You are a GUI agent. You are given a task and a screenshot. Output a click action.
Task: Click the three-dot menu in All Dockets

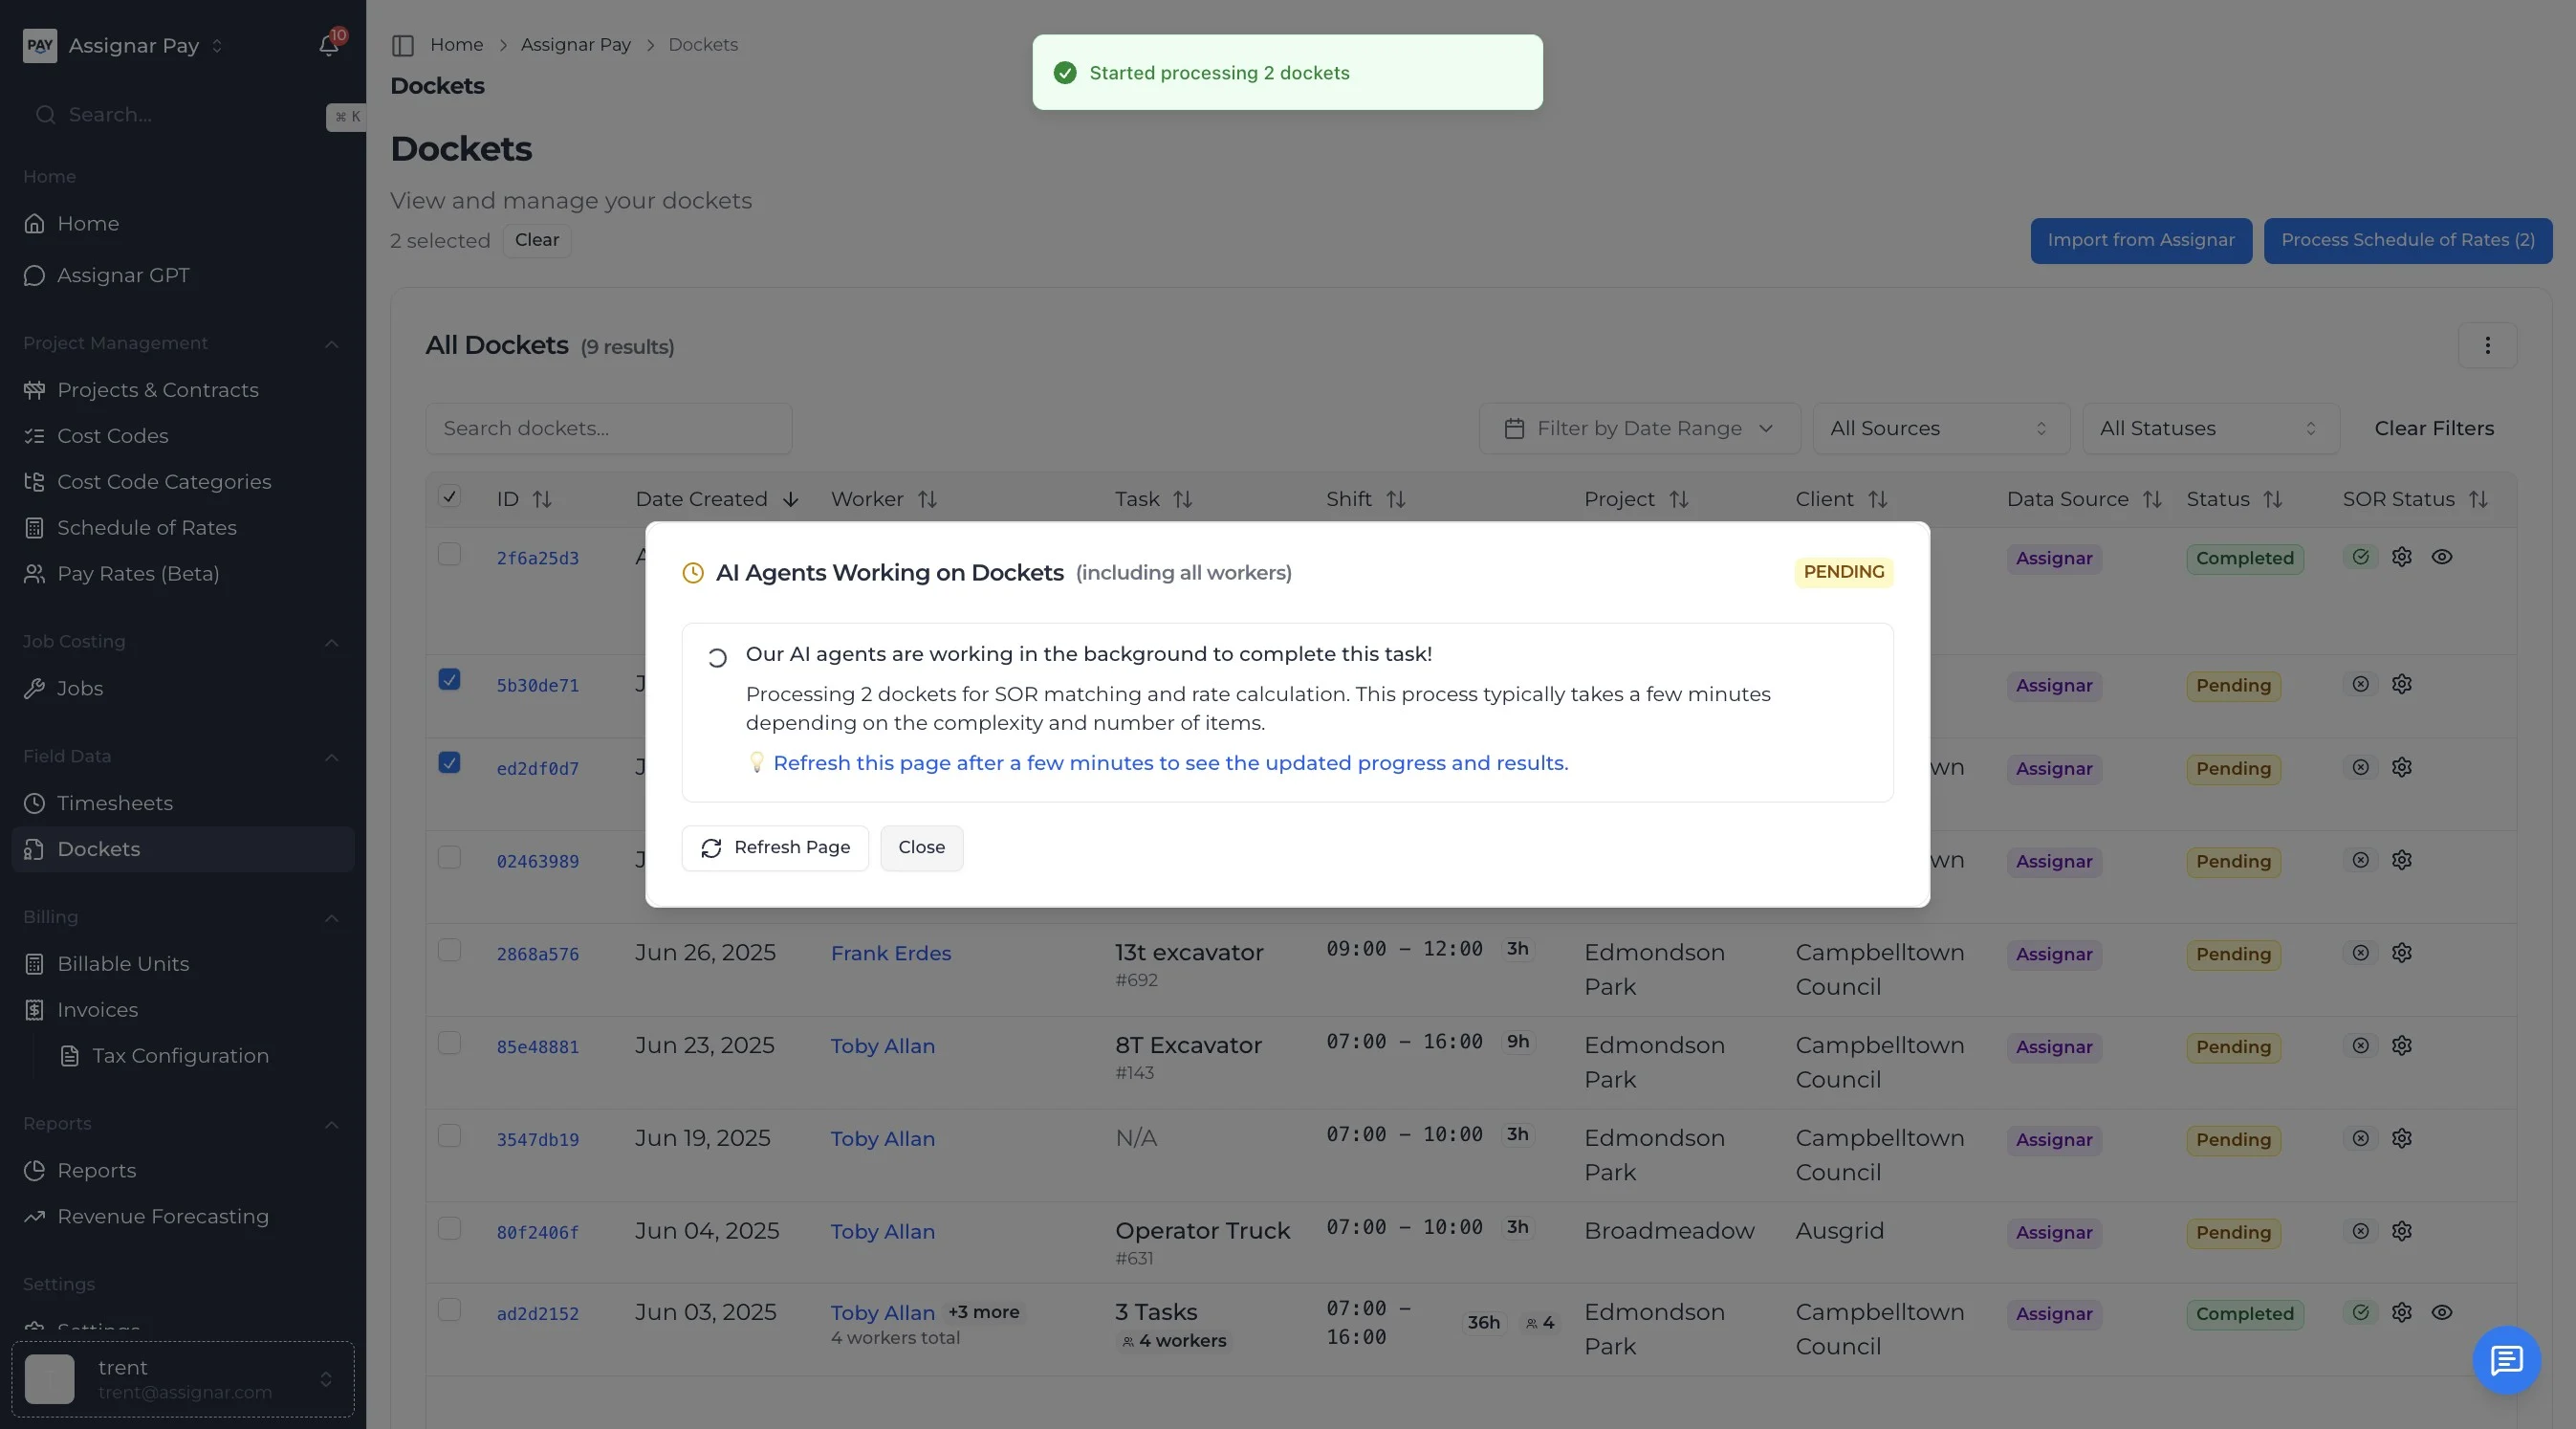2487,346
